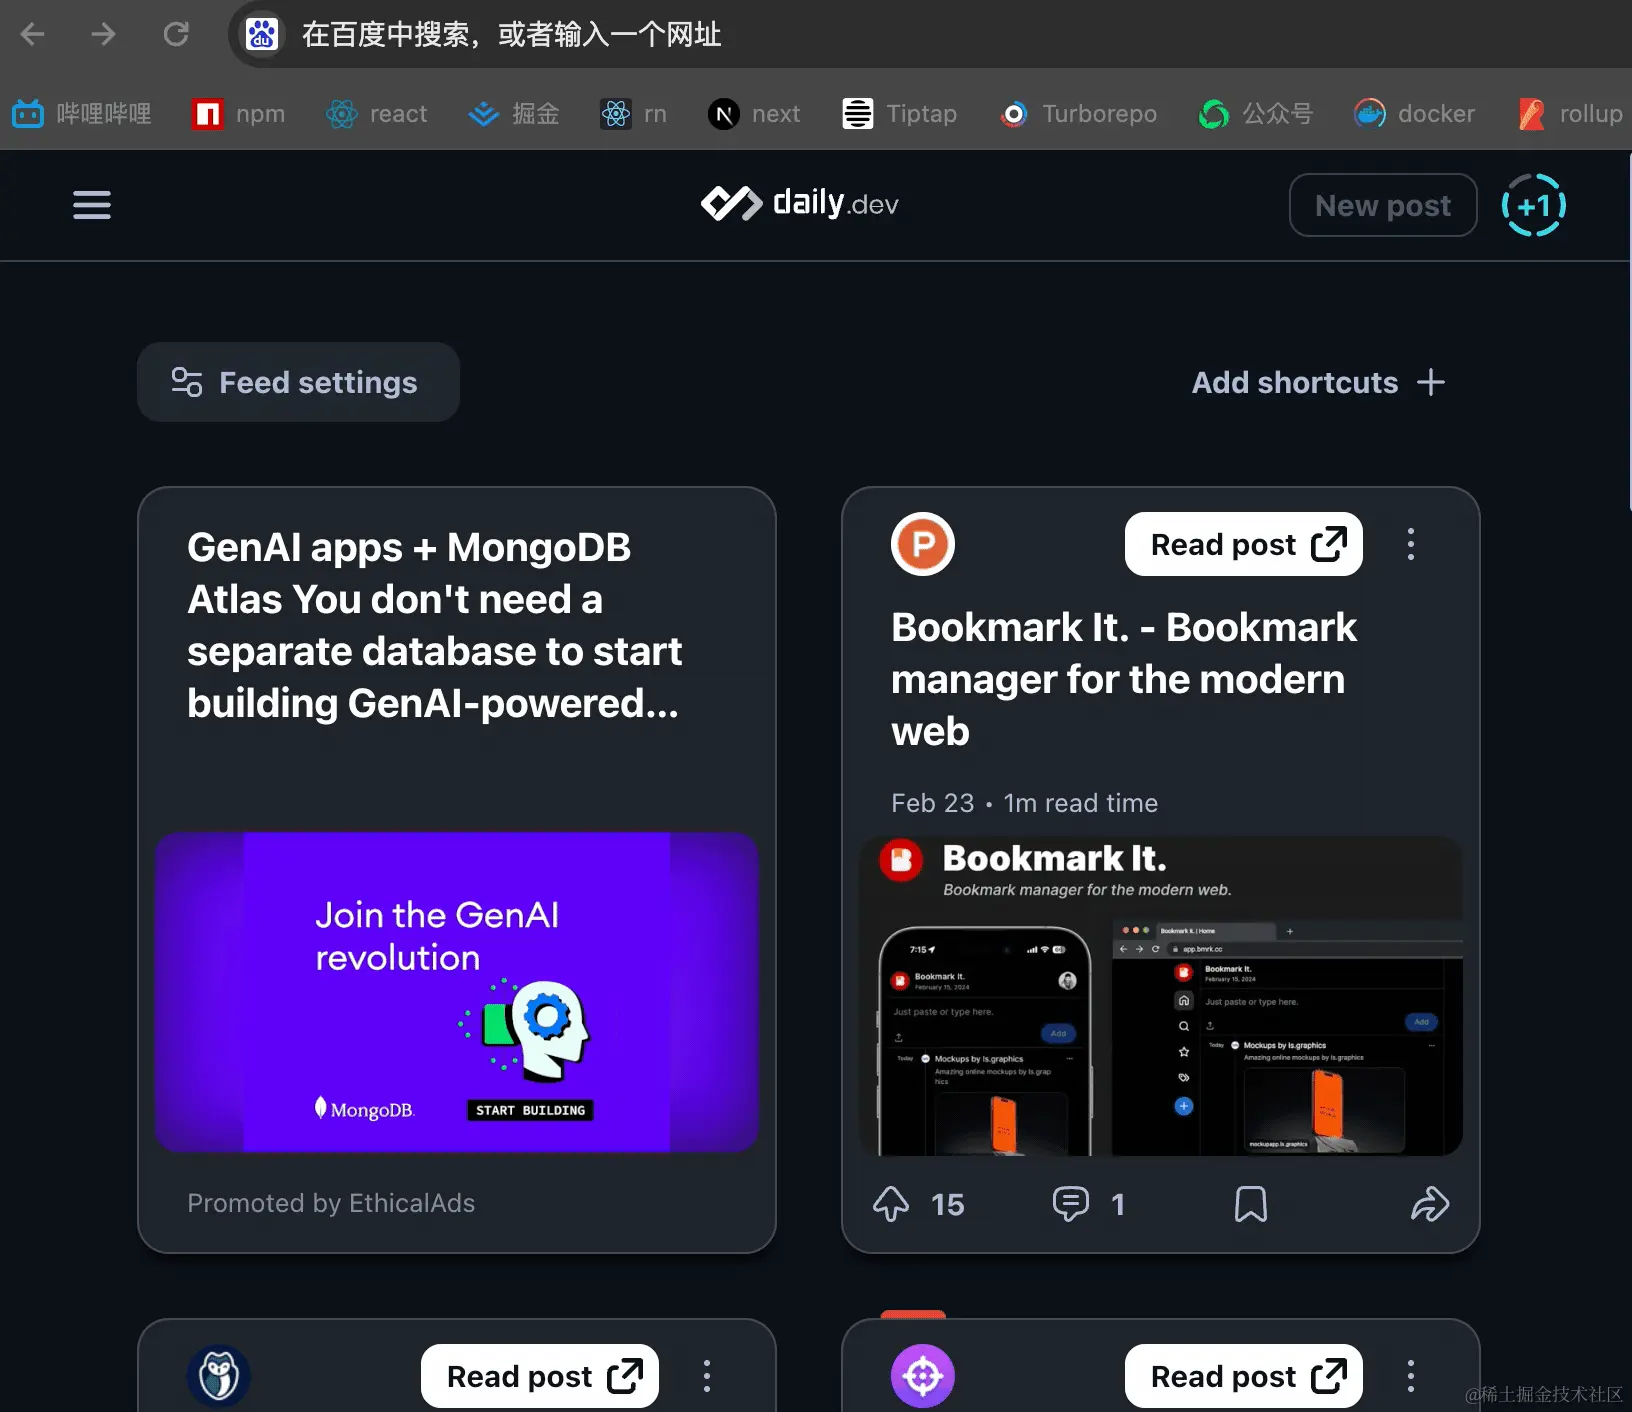Open the rollup bookmark
The width and height of the screenshot is (1632, 1412).
1570,114
